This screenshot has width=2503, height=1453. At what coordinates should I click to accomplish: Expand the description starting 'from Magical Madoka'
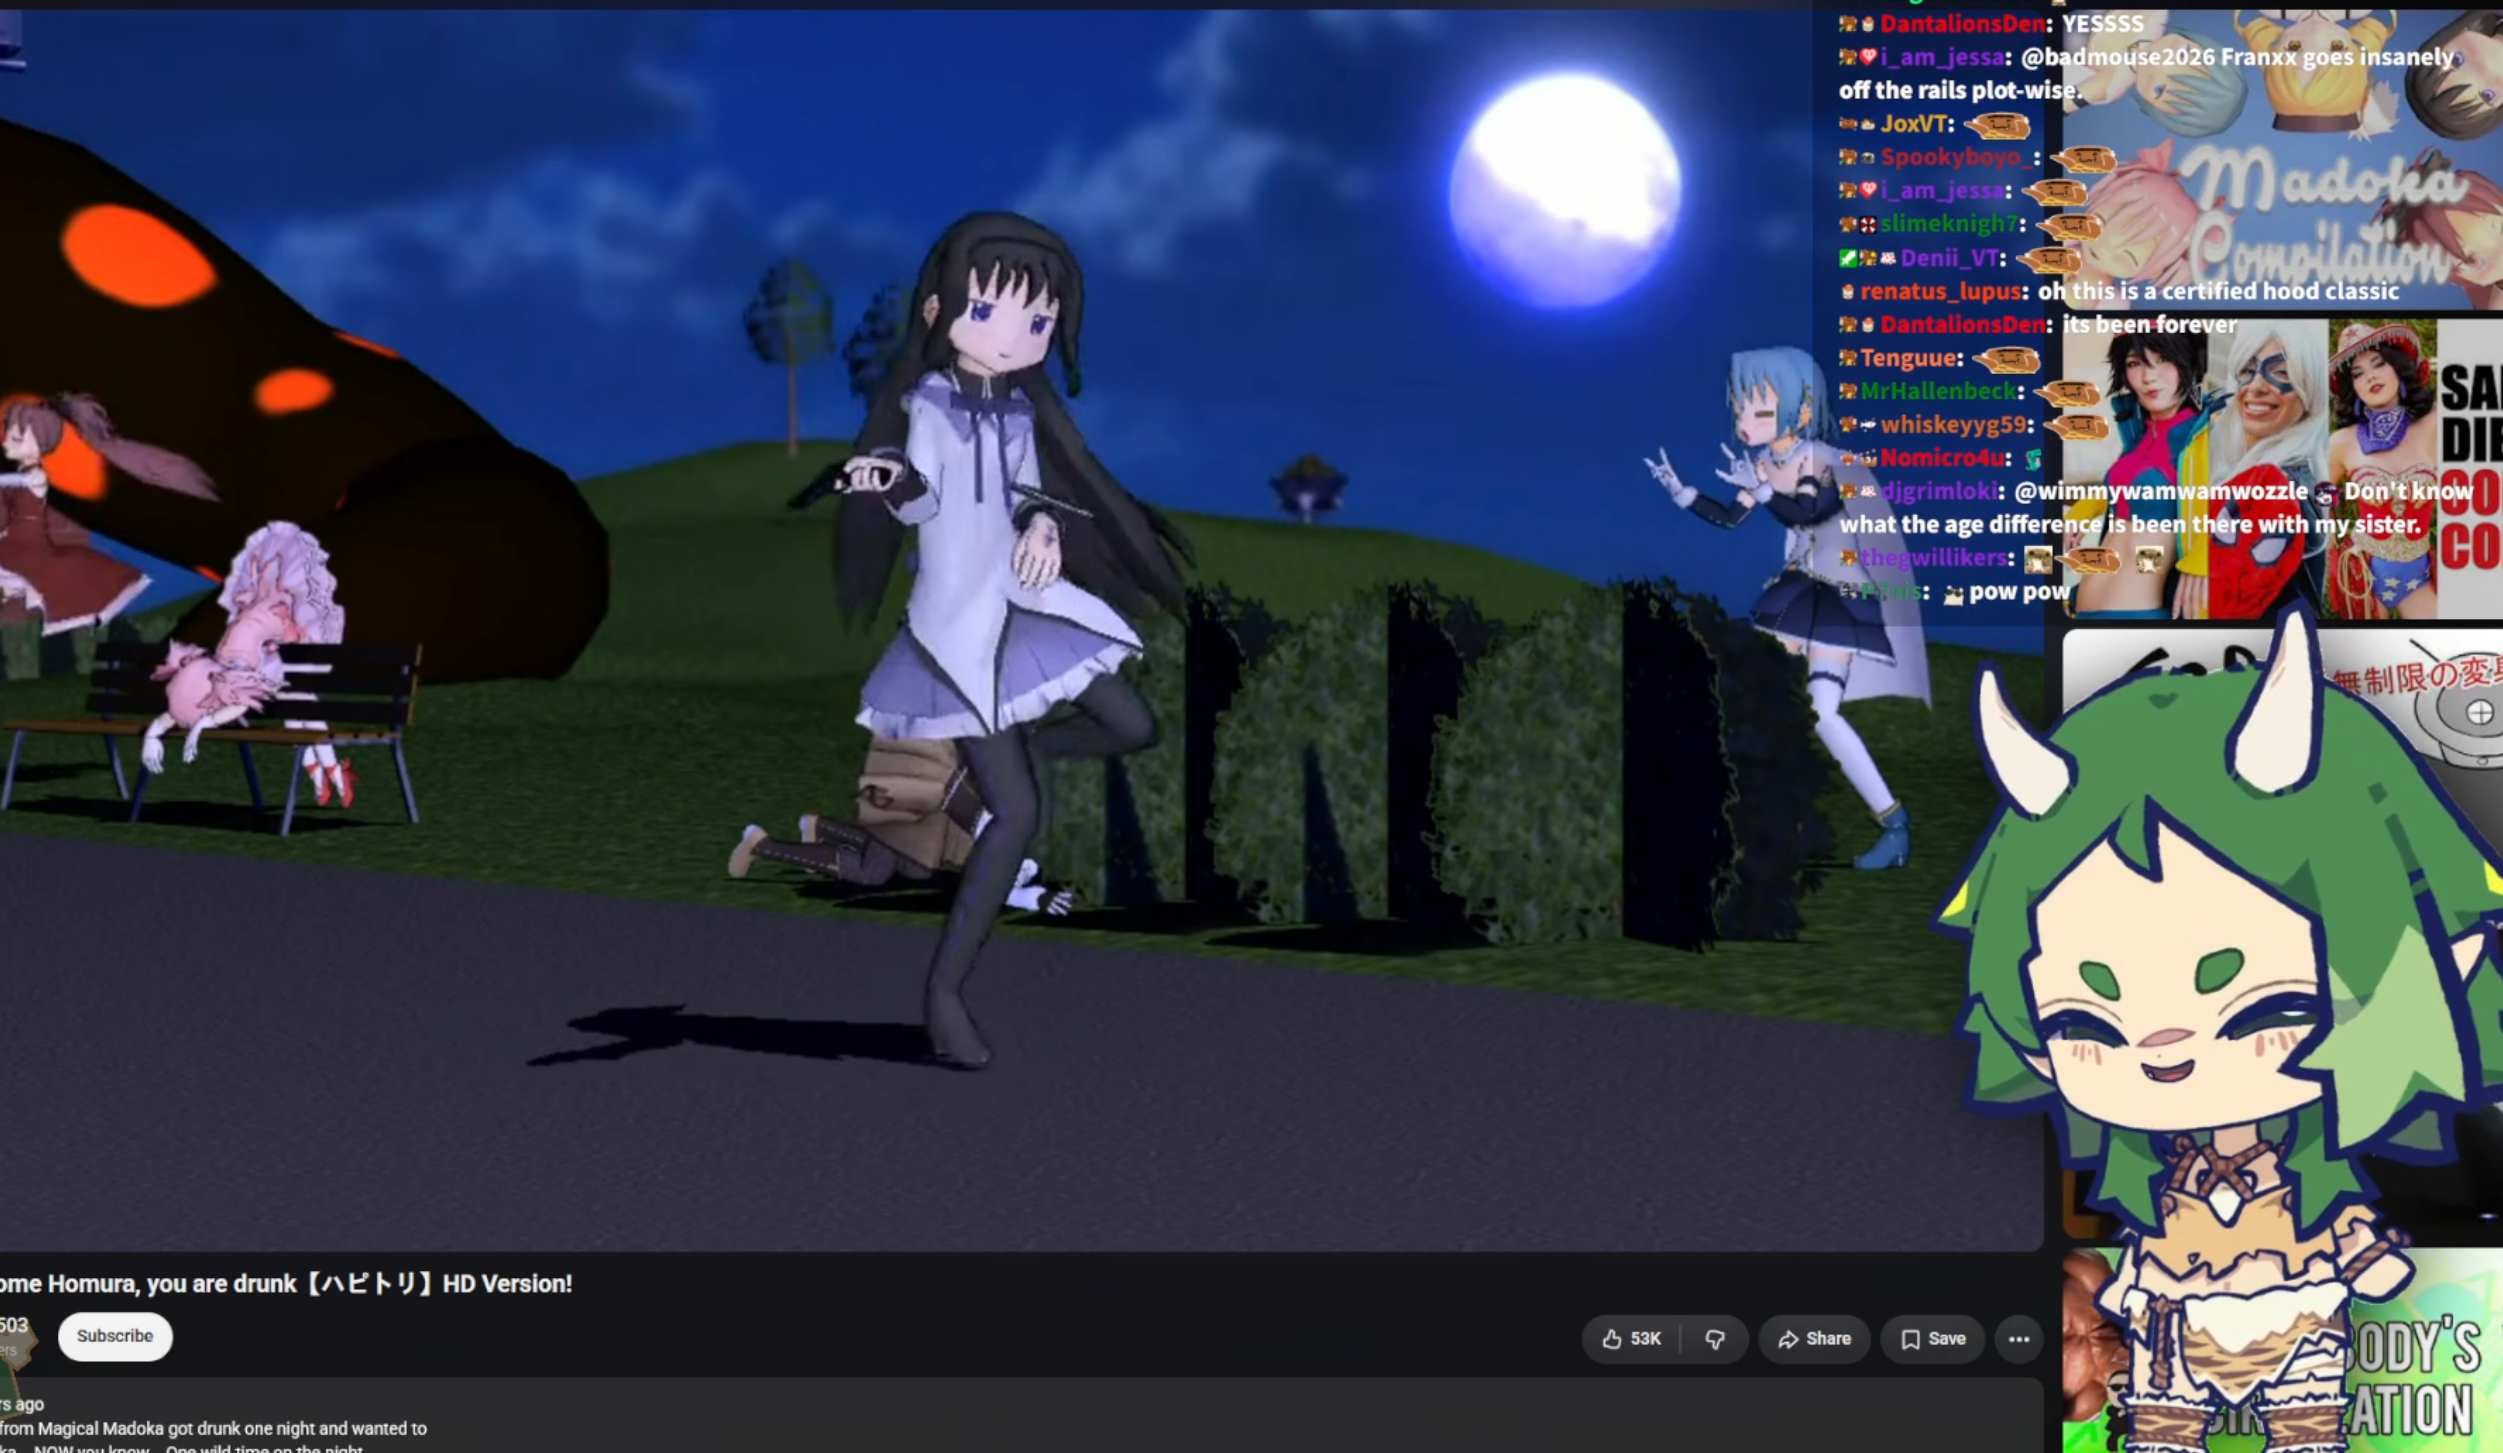click(x=1022, y=1416)
